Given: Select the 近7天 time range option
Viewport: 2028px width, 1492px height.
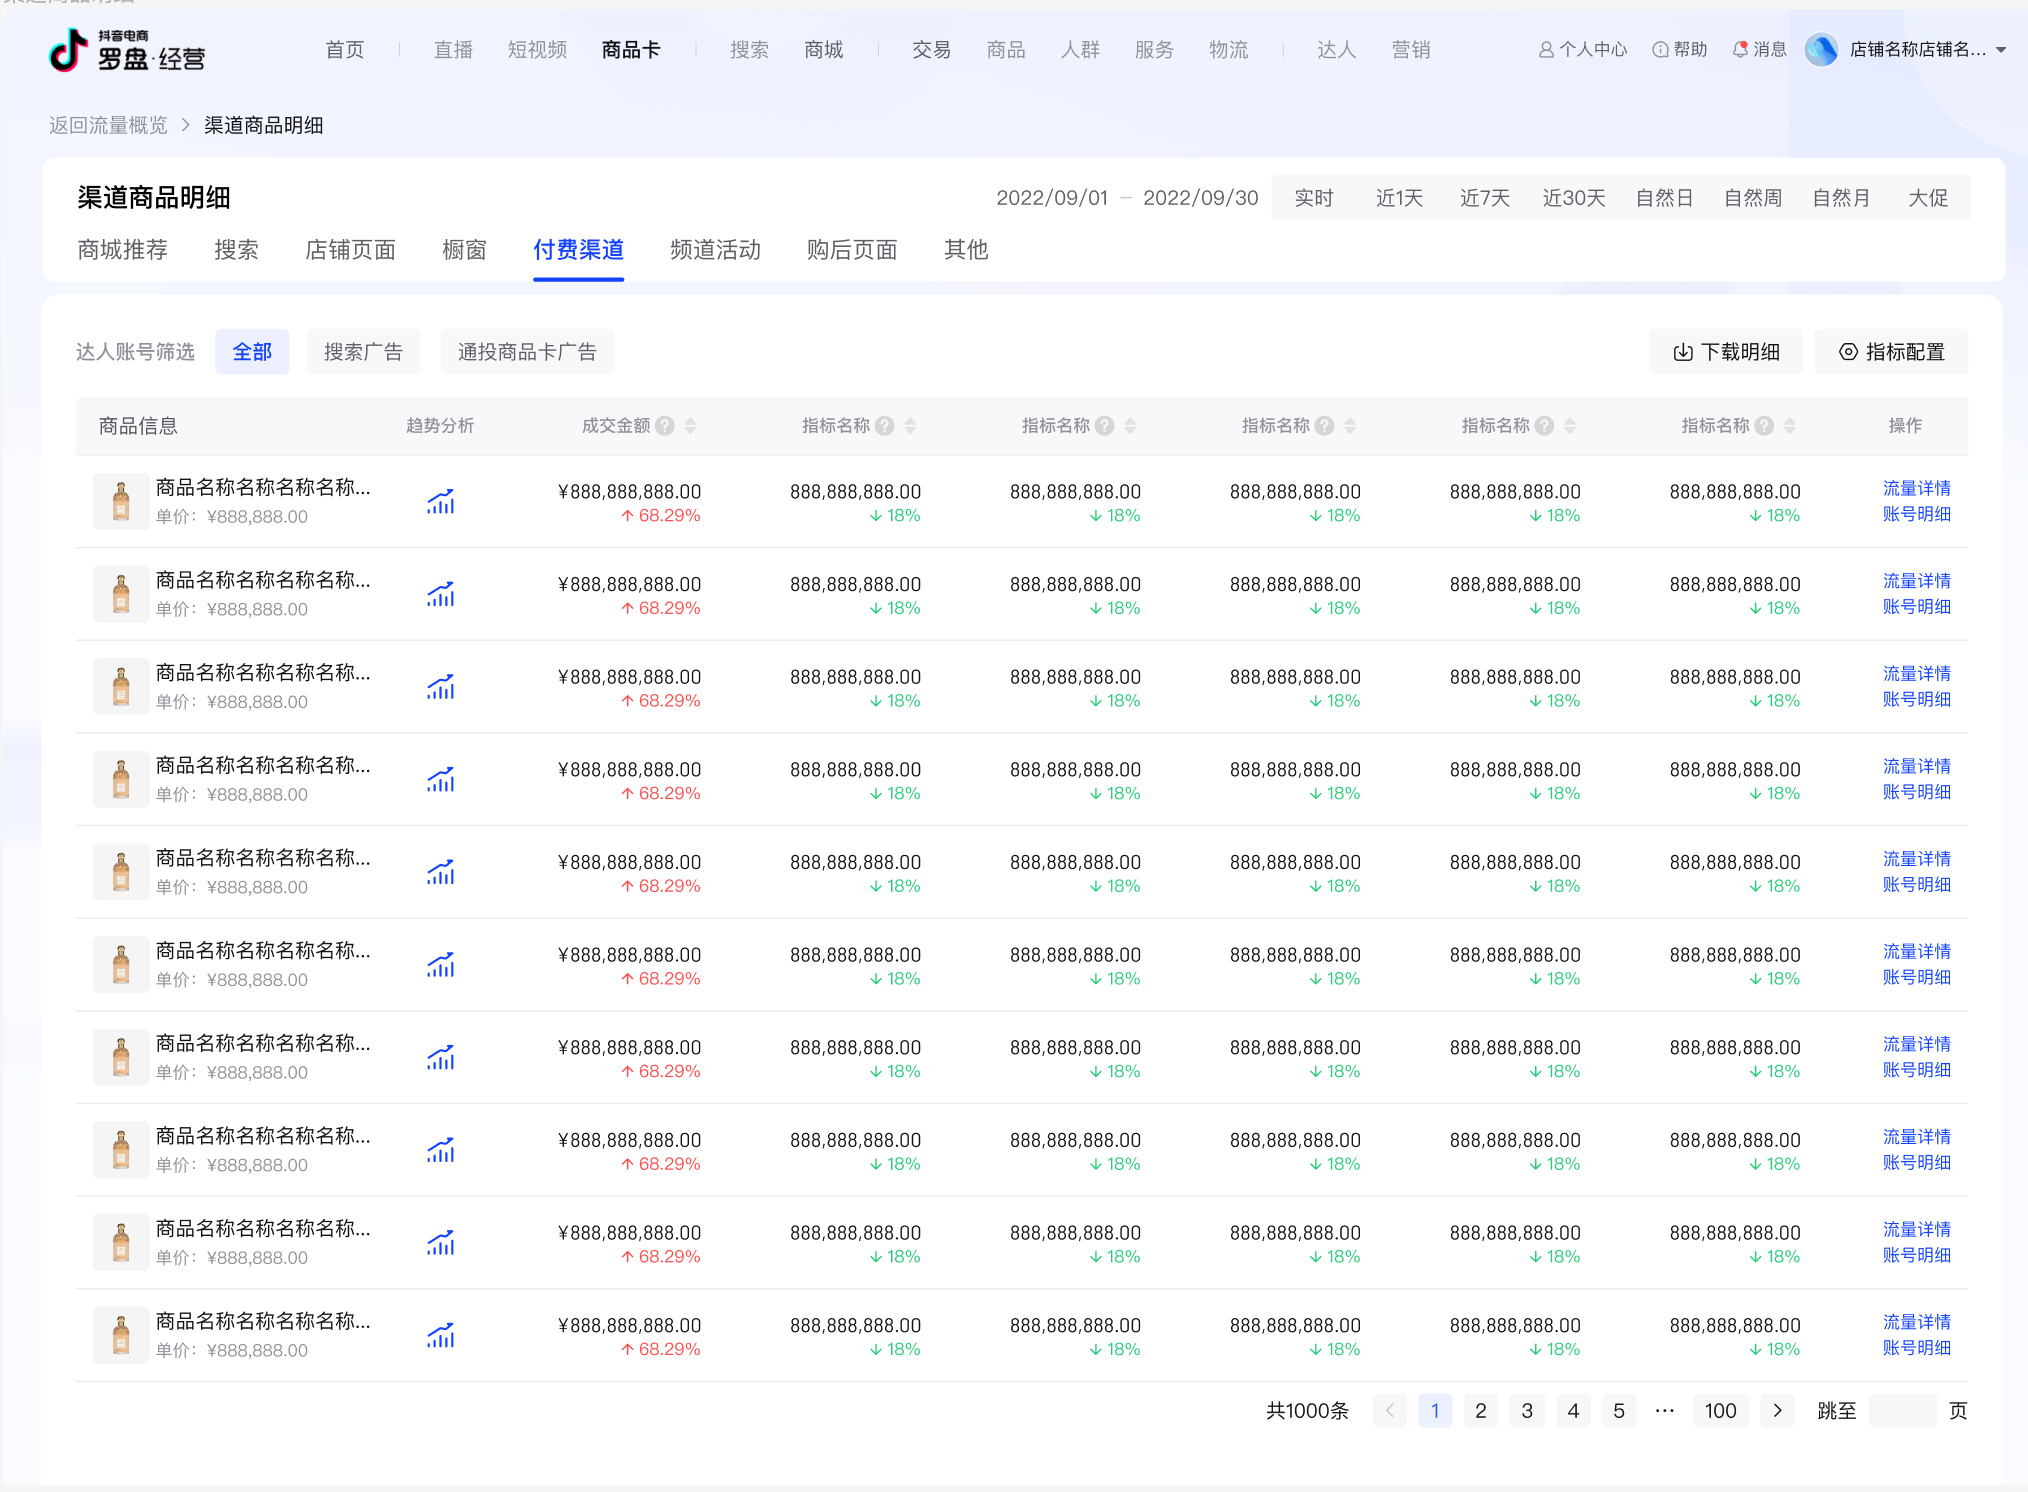Looking at the screenshot, I should (1484, 198).
